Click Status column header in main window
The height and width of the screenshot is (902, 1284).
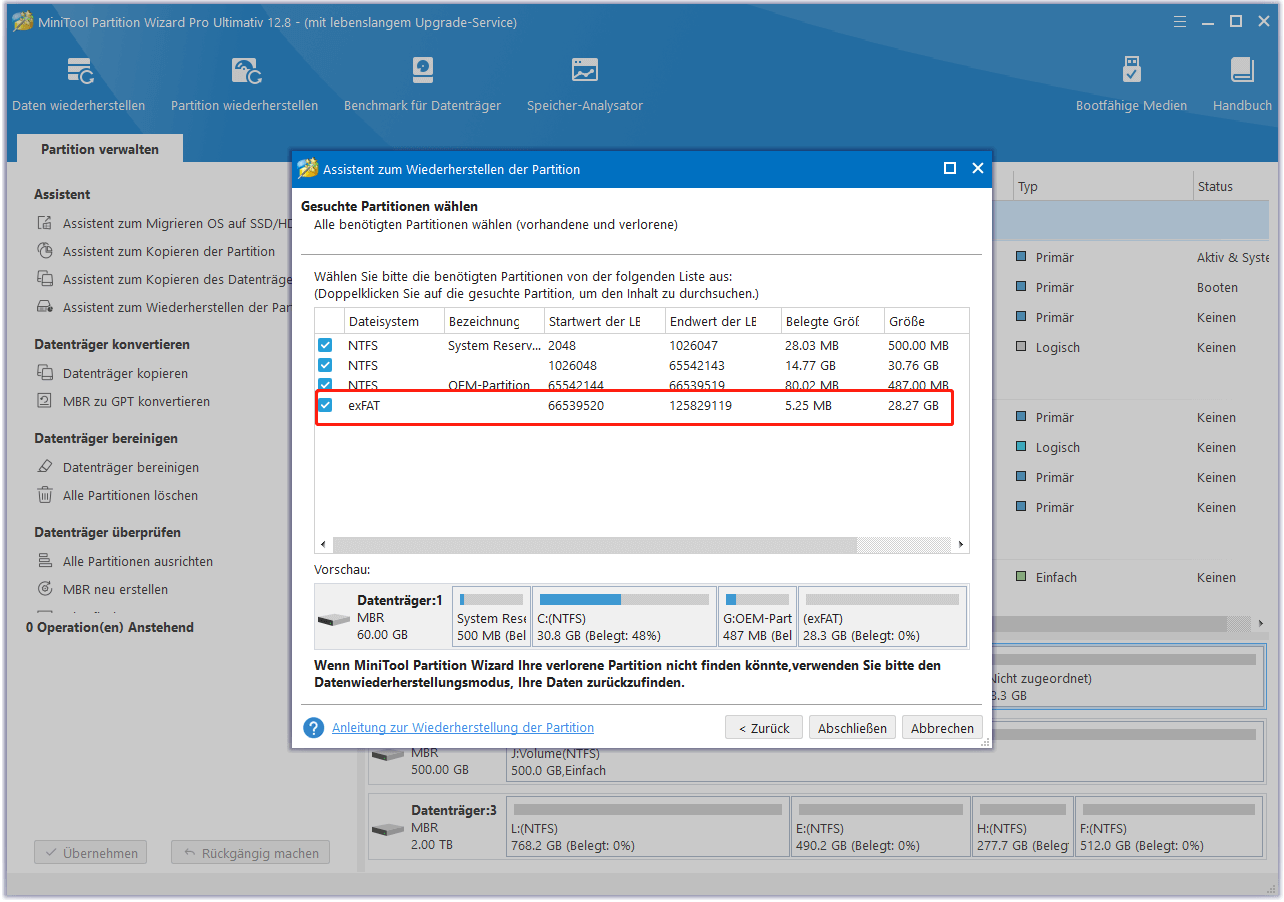click(1232, 187)
